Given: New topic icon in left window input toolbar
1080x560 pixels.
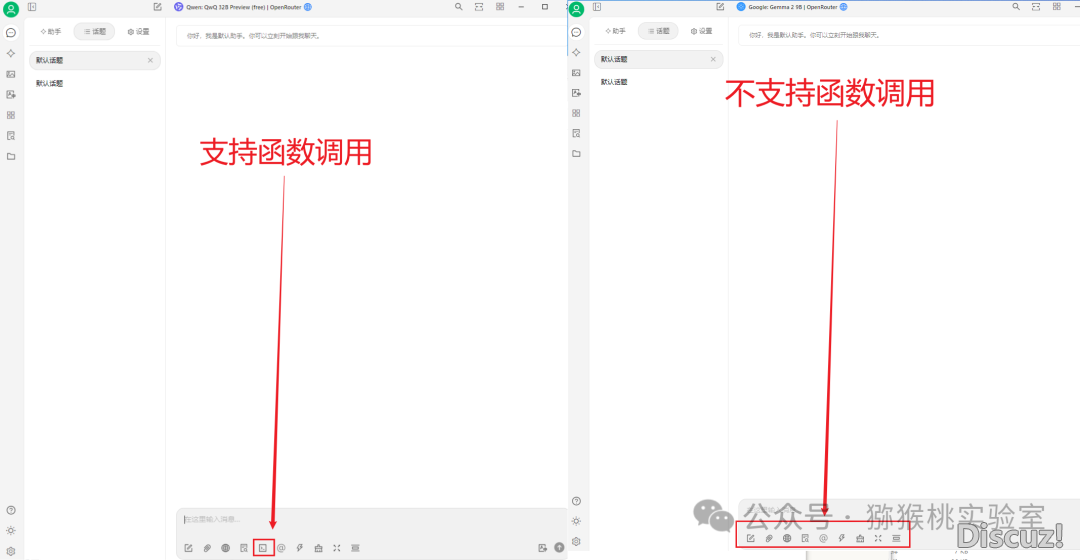Looking at the screenshot, I should point(189,548).
